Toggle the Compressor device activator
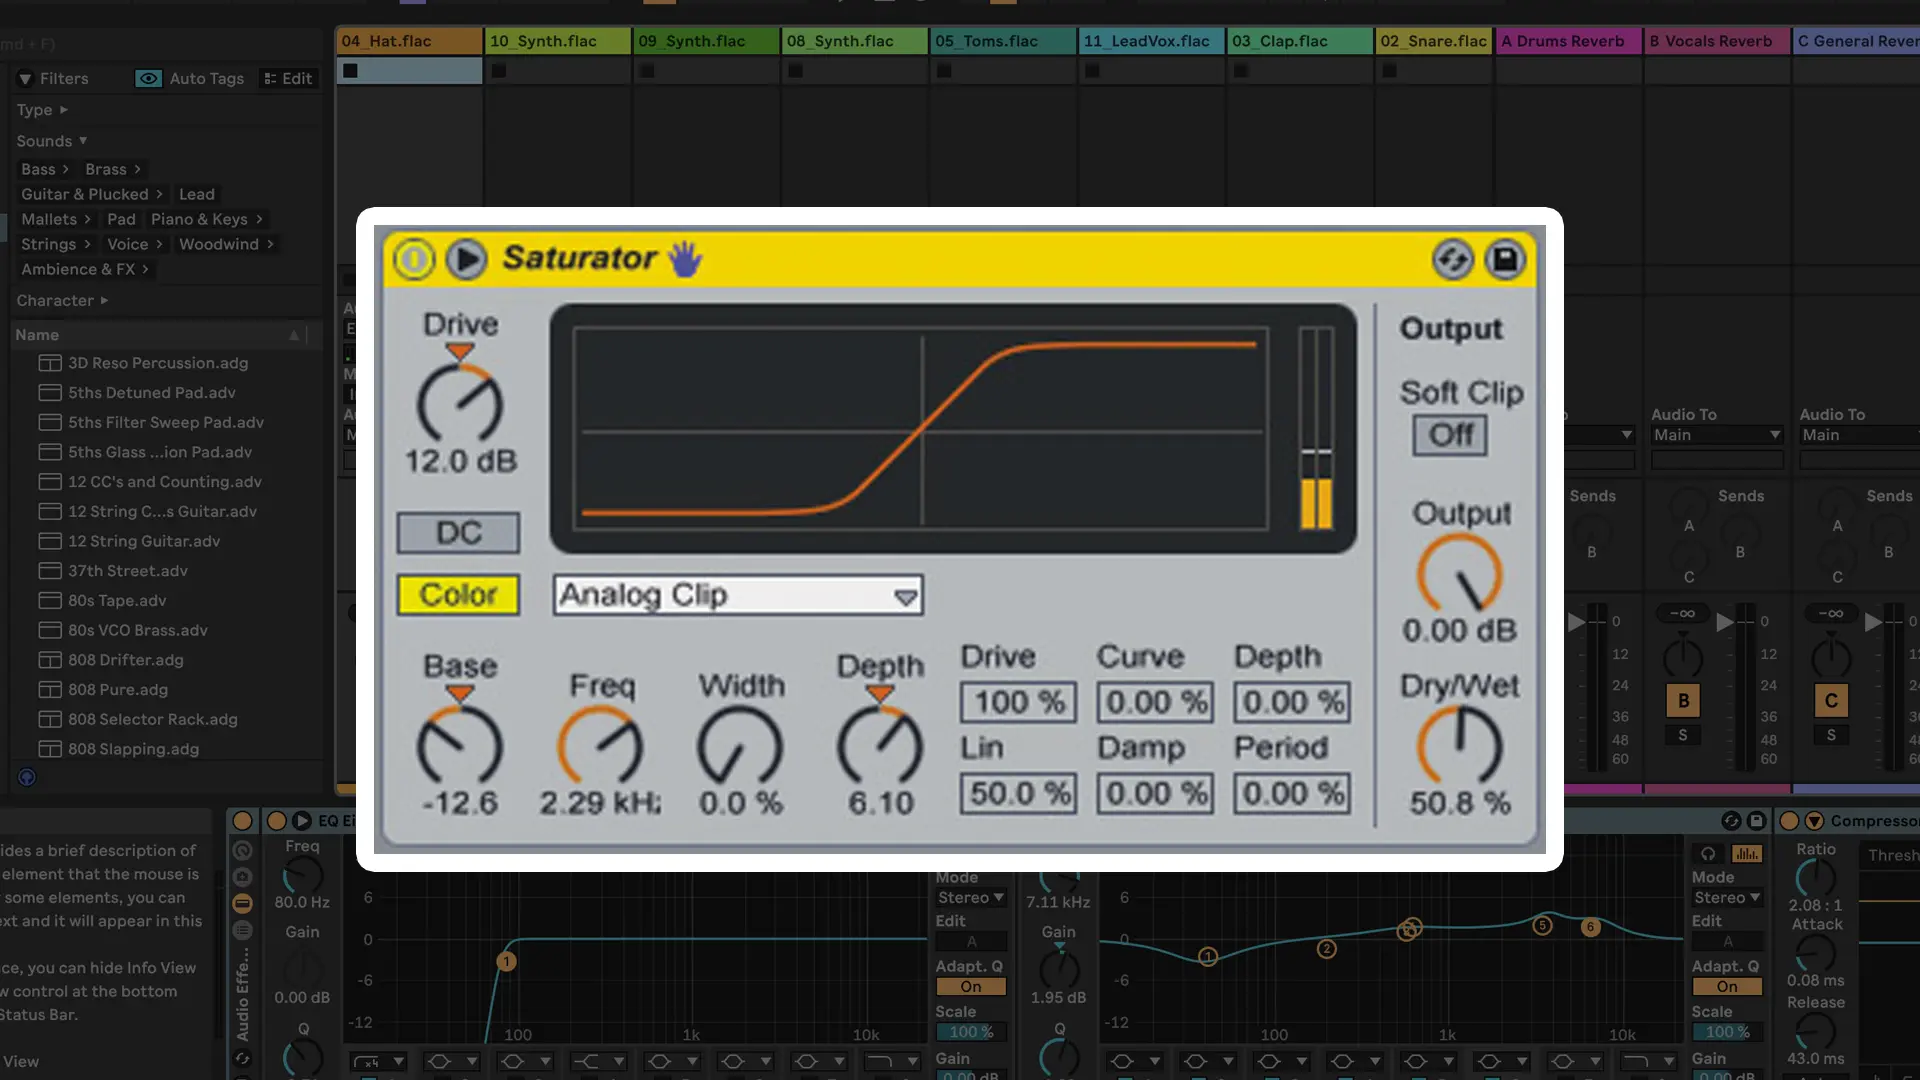Viewport: 1920px width, 1080px height. click(x=1789, y=821)
